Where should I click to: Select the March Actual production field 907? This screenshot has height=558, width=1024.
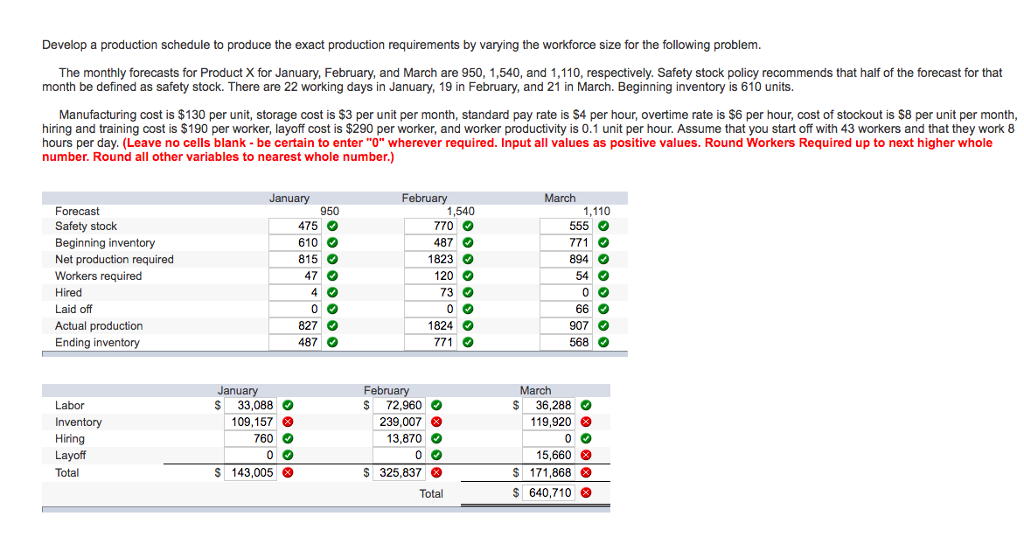566,325
